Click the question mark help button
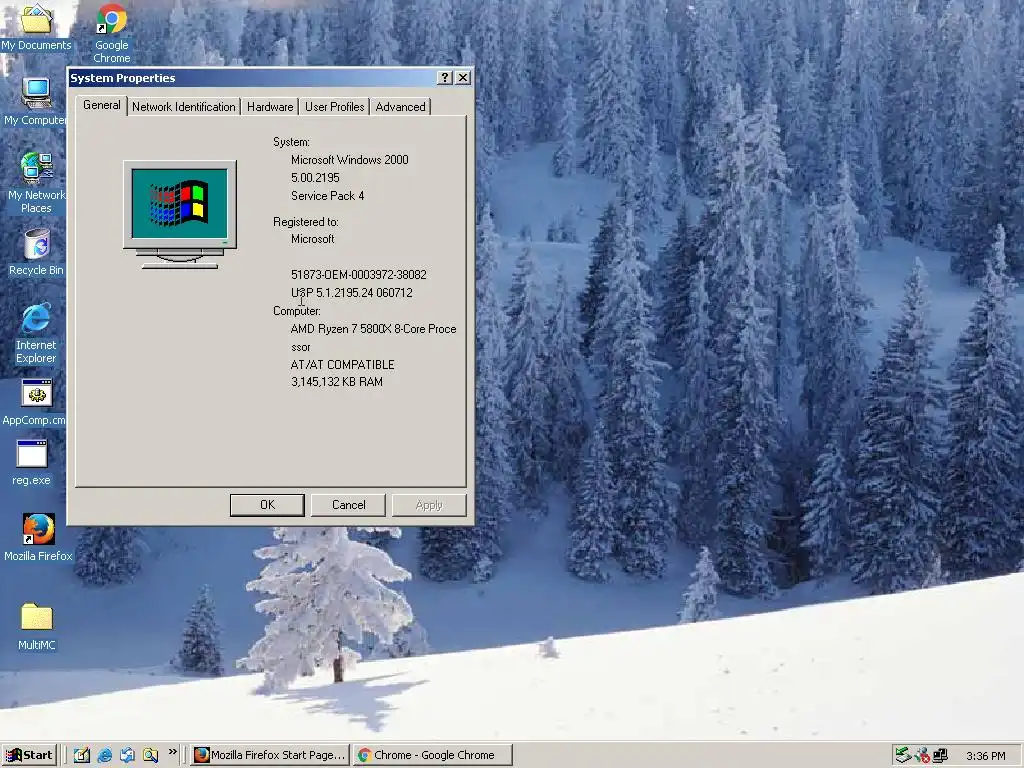The width and height of the screenshot is (1024, 768). (444, 78)
